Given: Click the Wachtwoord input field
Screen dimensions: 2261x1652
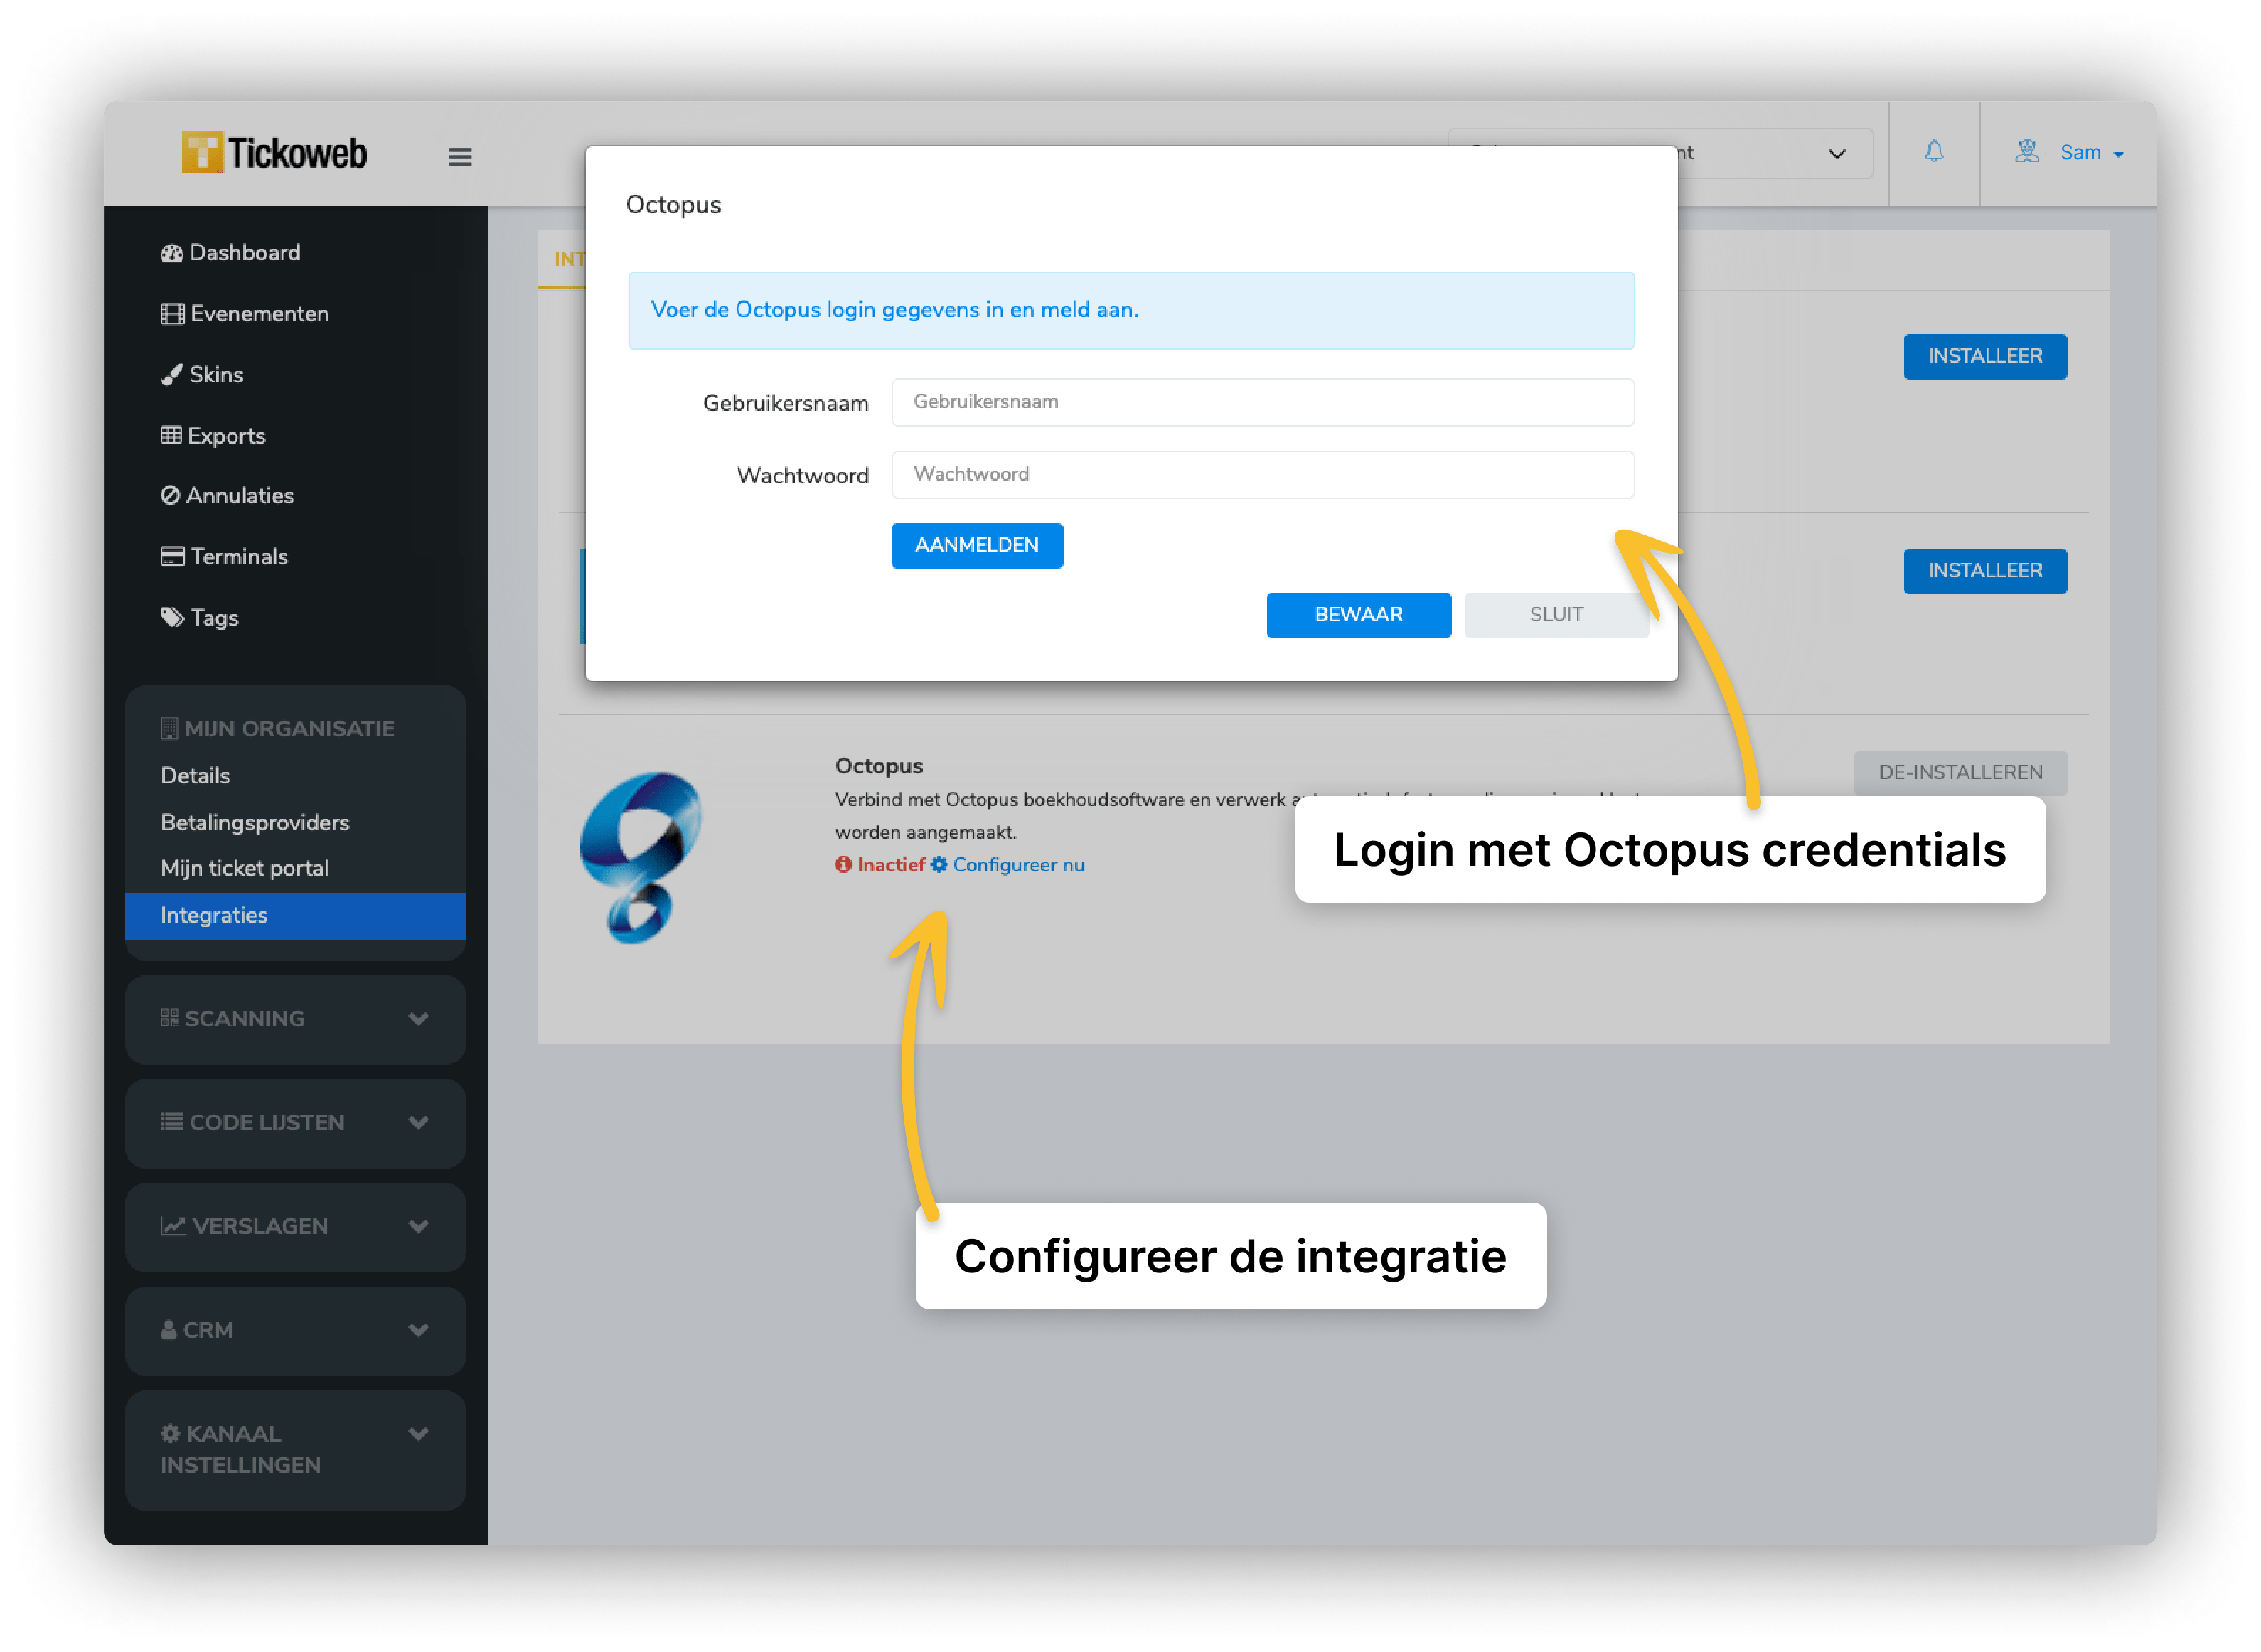Looking at the screenshot, I should [x=1263, y=475].
